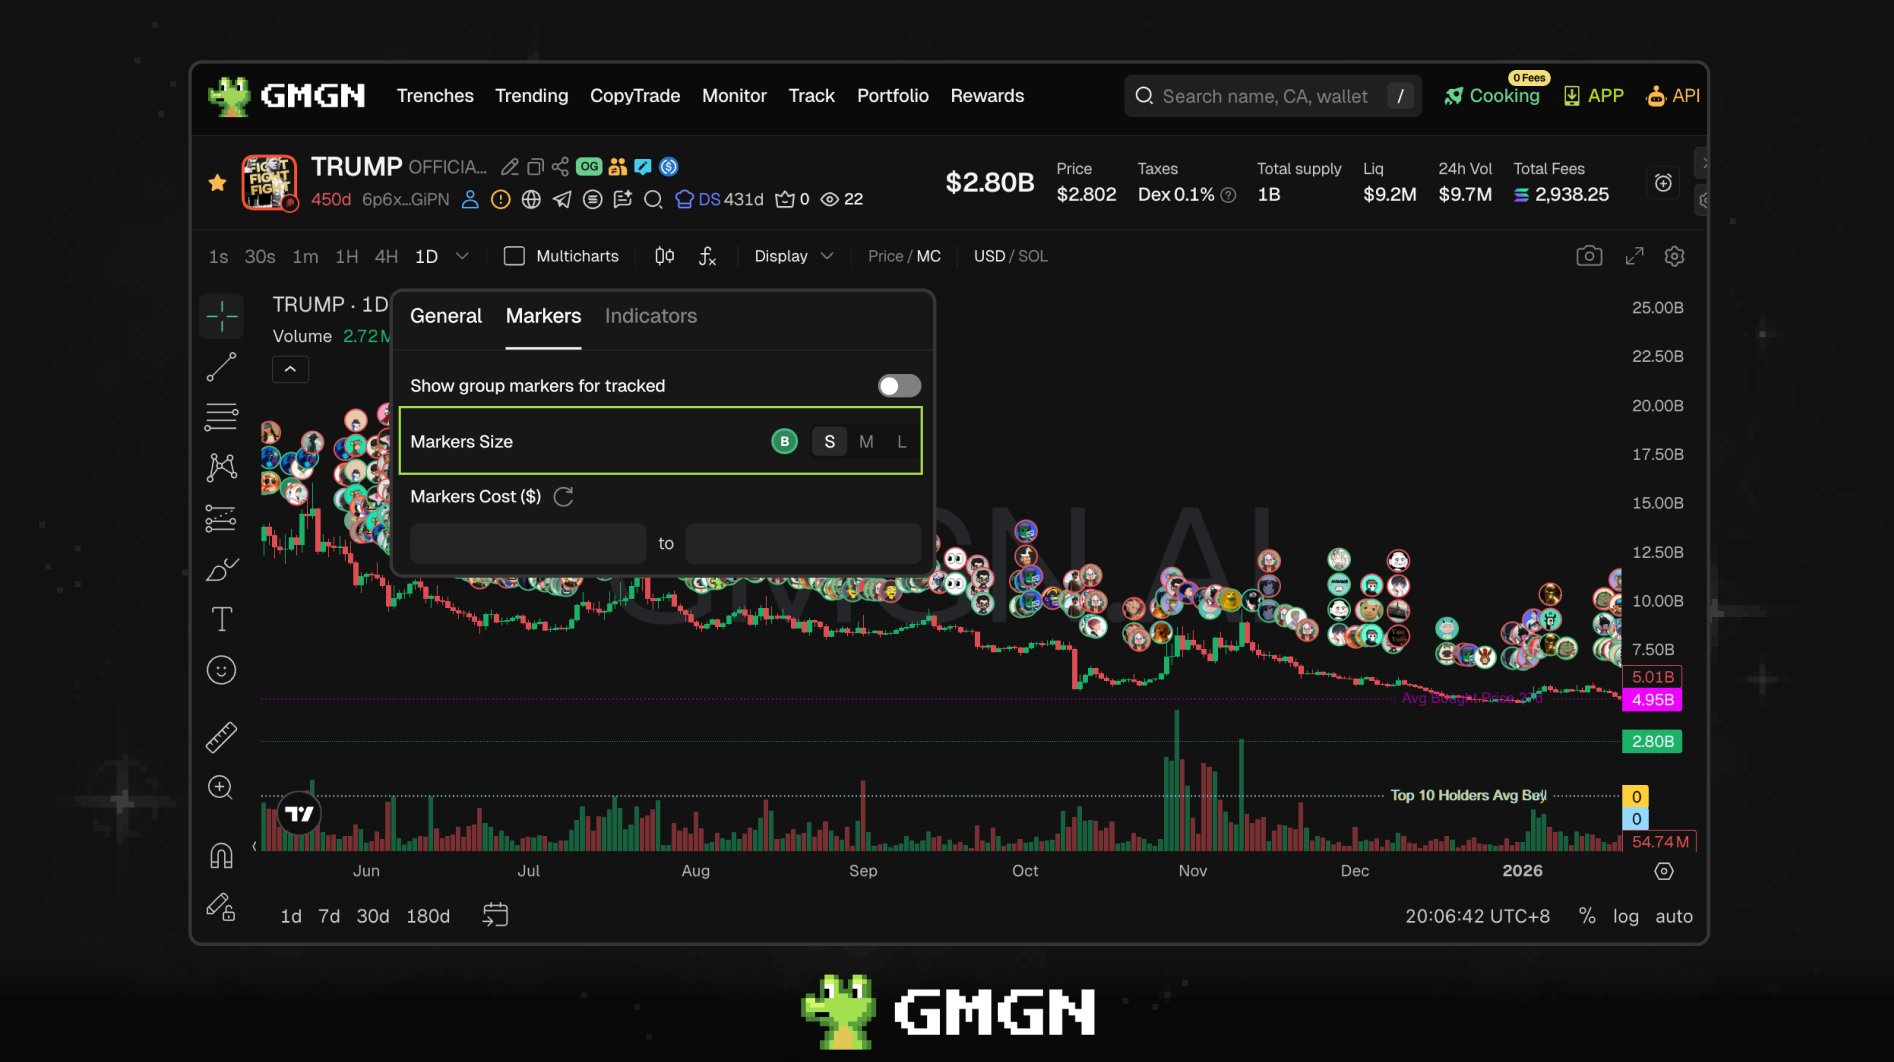Open the go-to-date calendar icon
This screenshot has width=1894, height=1062.
[x=495, y=915]
